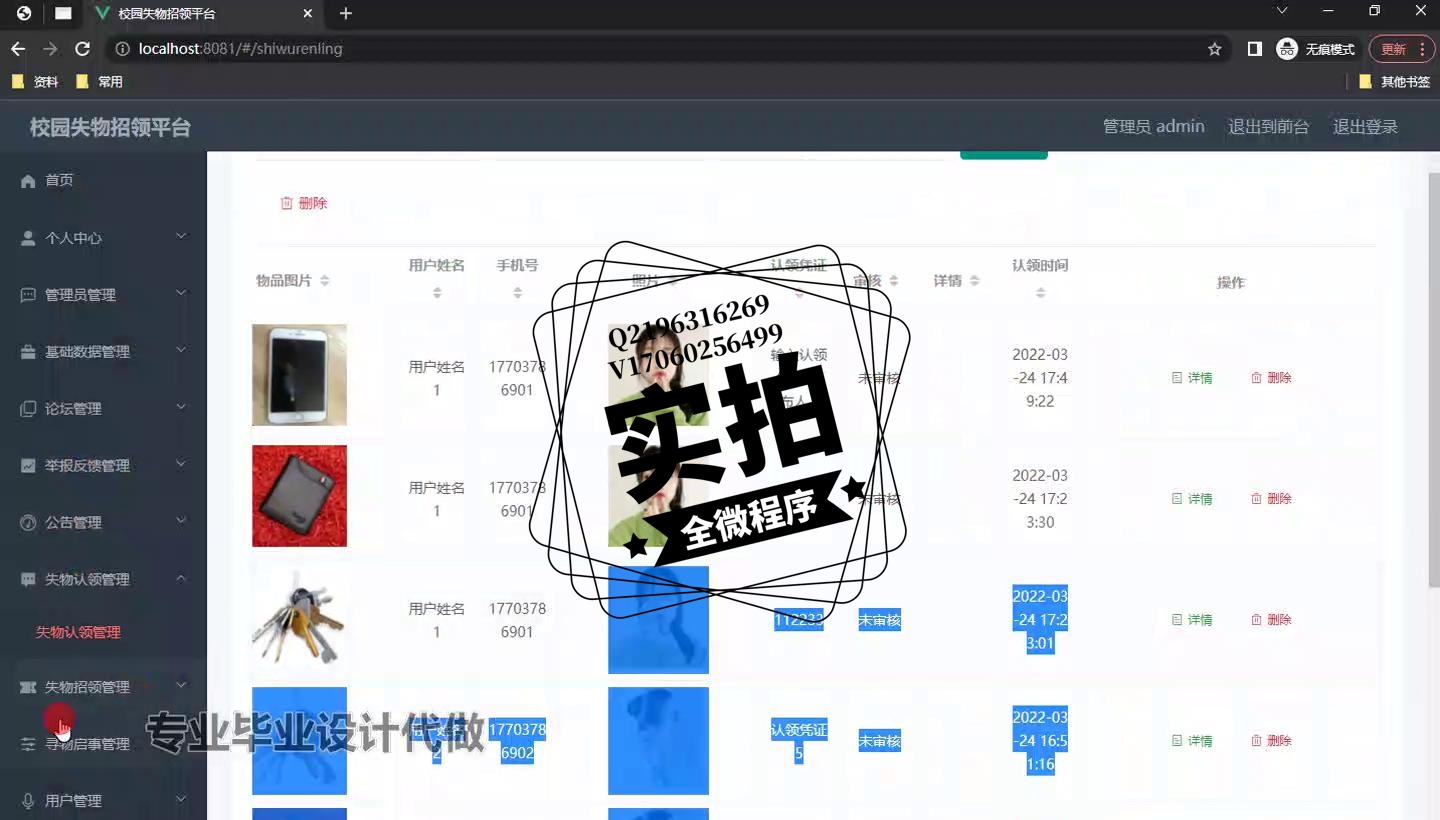
Task: Open 详情 for 17:23:01 row
Action: [x=1192, y=620]
